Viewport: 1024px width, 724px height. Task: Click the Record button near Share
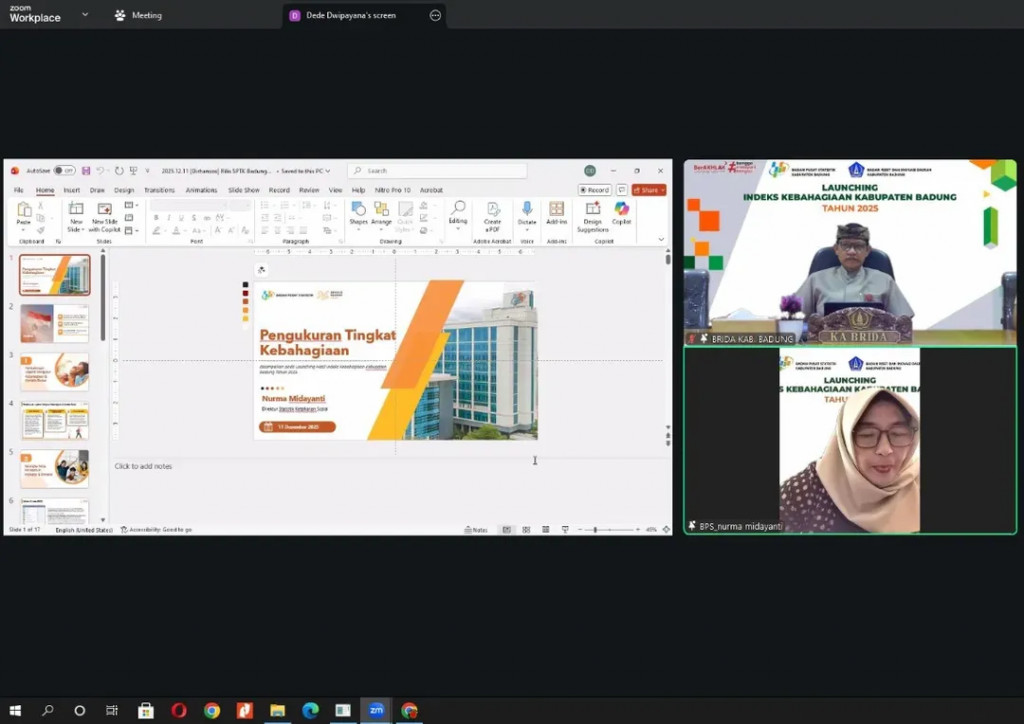point(594,190)
